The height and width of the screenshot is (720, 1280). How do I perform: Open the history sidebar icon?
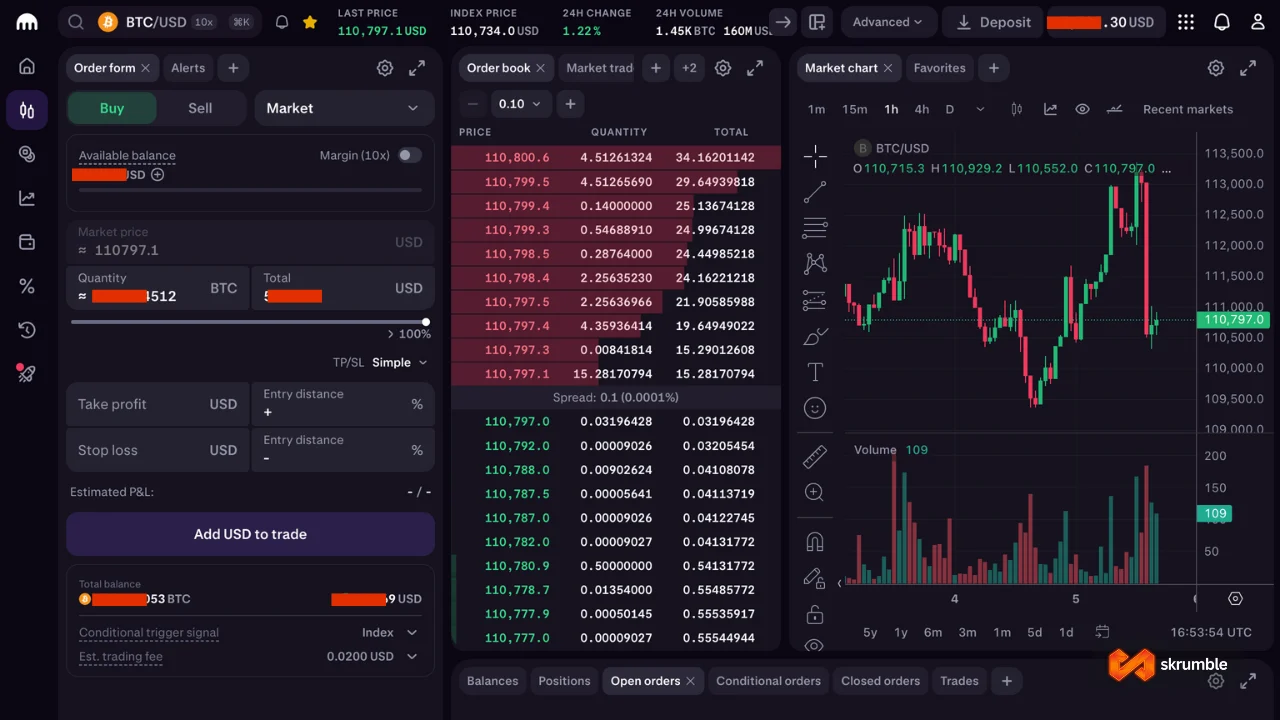[27, 330]
